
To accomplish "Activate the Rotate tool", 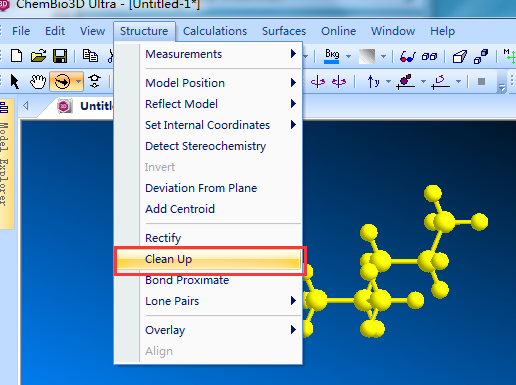I will [62, 81].
